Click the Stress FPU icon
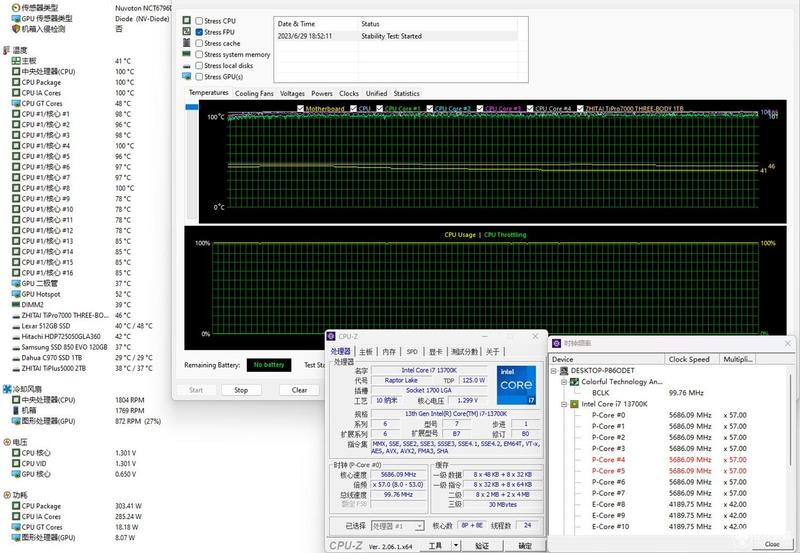The width and height of the screenshot is (800, 553). [187, 32]
